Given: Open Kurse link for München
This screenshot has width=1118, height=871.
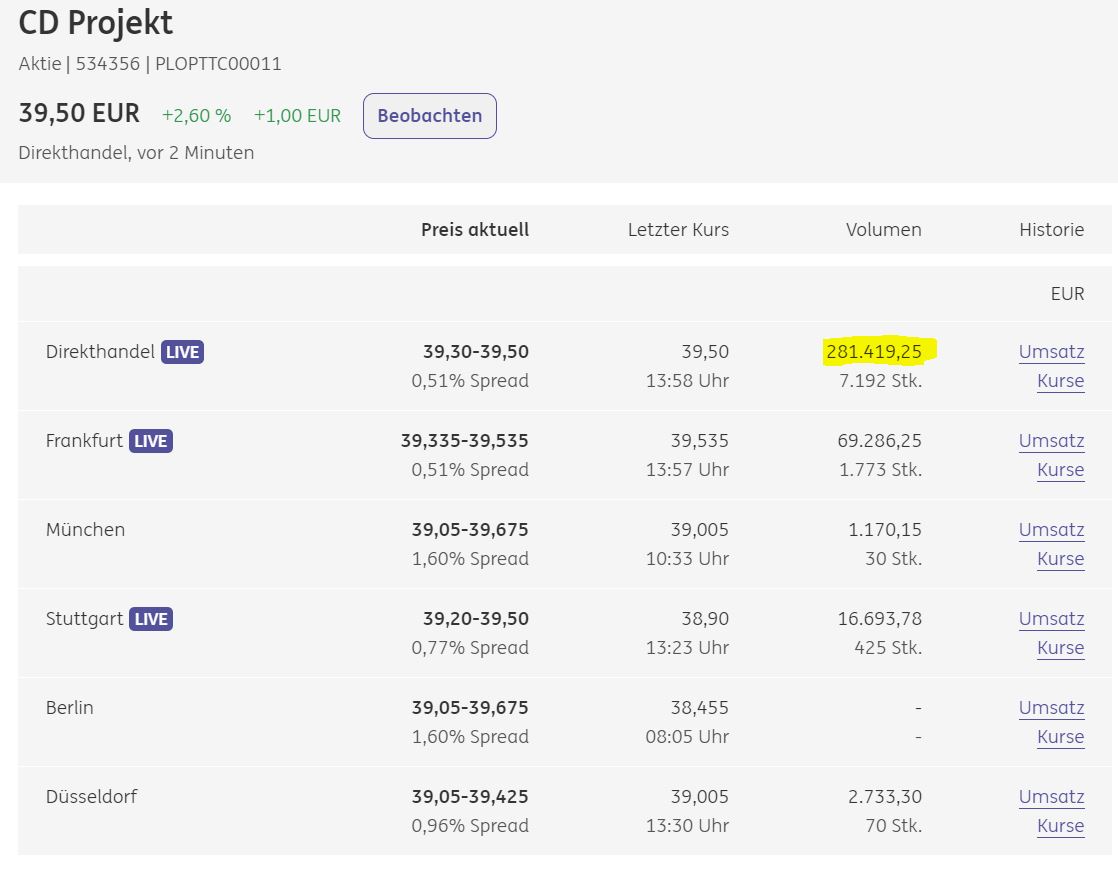Looking at the screenshot, I should (x=1060, y=559).
